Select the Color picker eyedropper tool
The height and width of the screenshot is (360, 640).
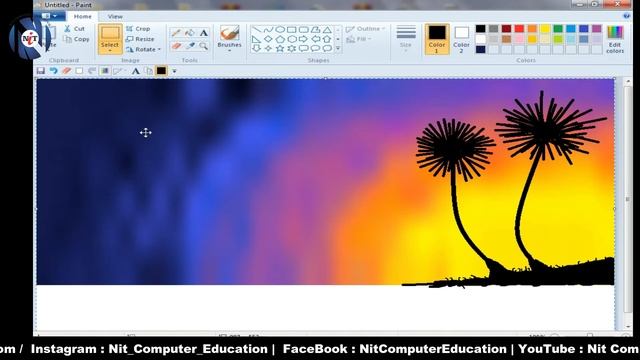pos(190,46)
